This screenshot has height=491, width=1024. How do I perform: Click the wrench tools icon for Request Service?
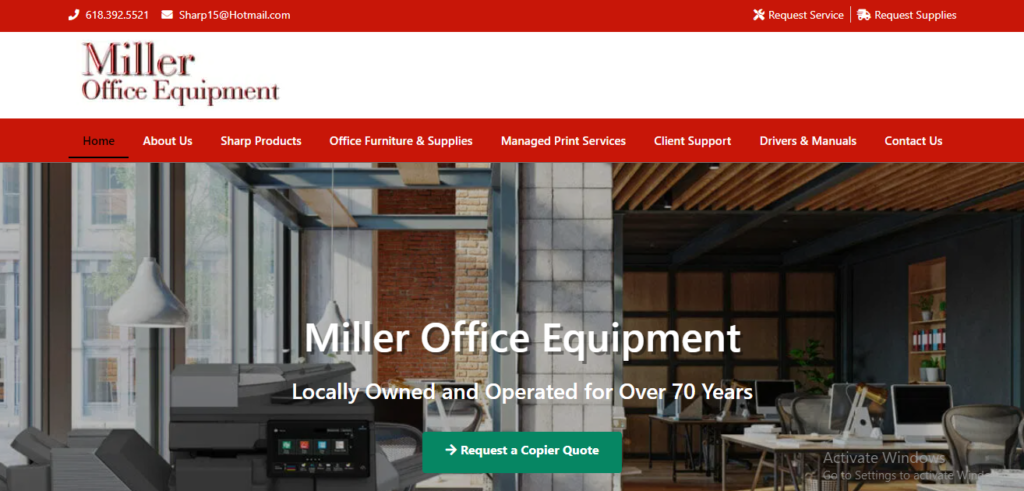pos(758,15)
